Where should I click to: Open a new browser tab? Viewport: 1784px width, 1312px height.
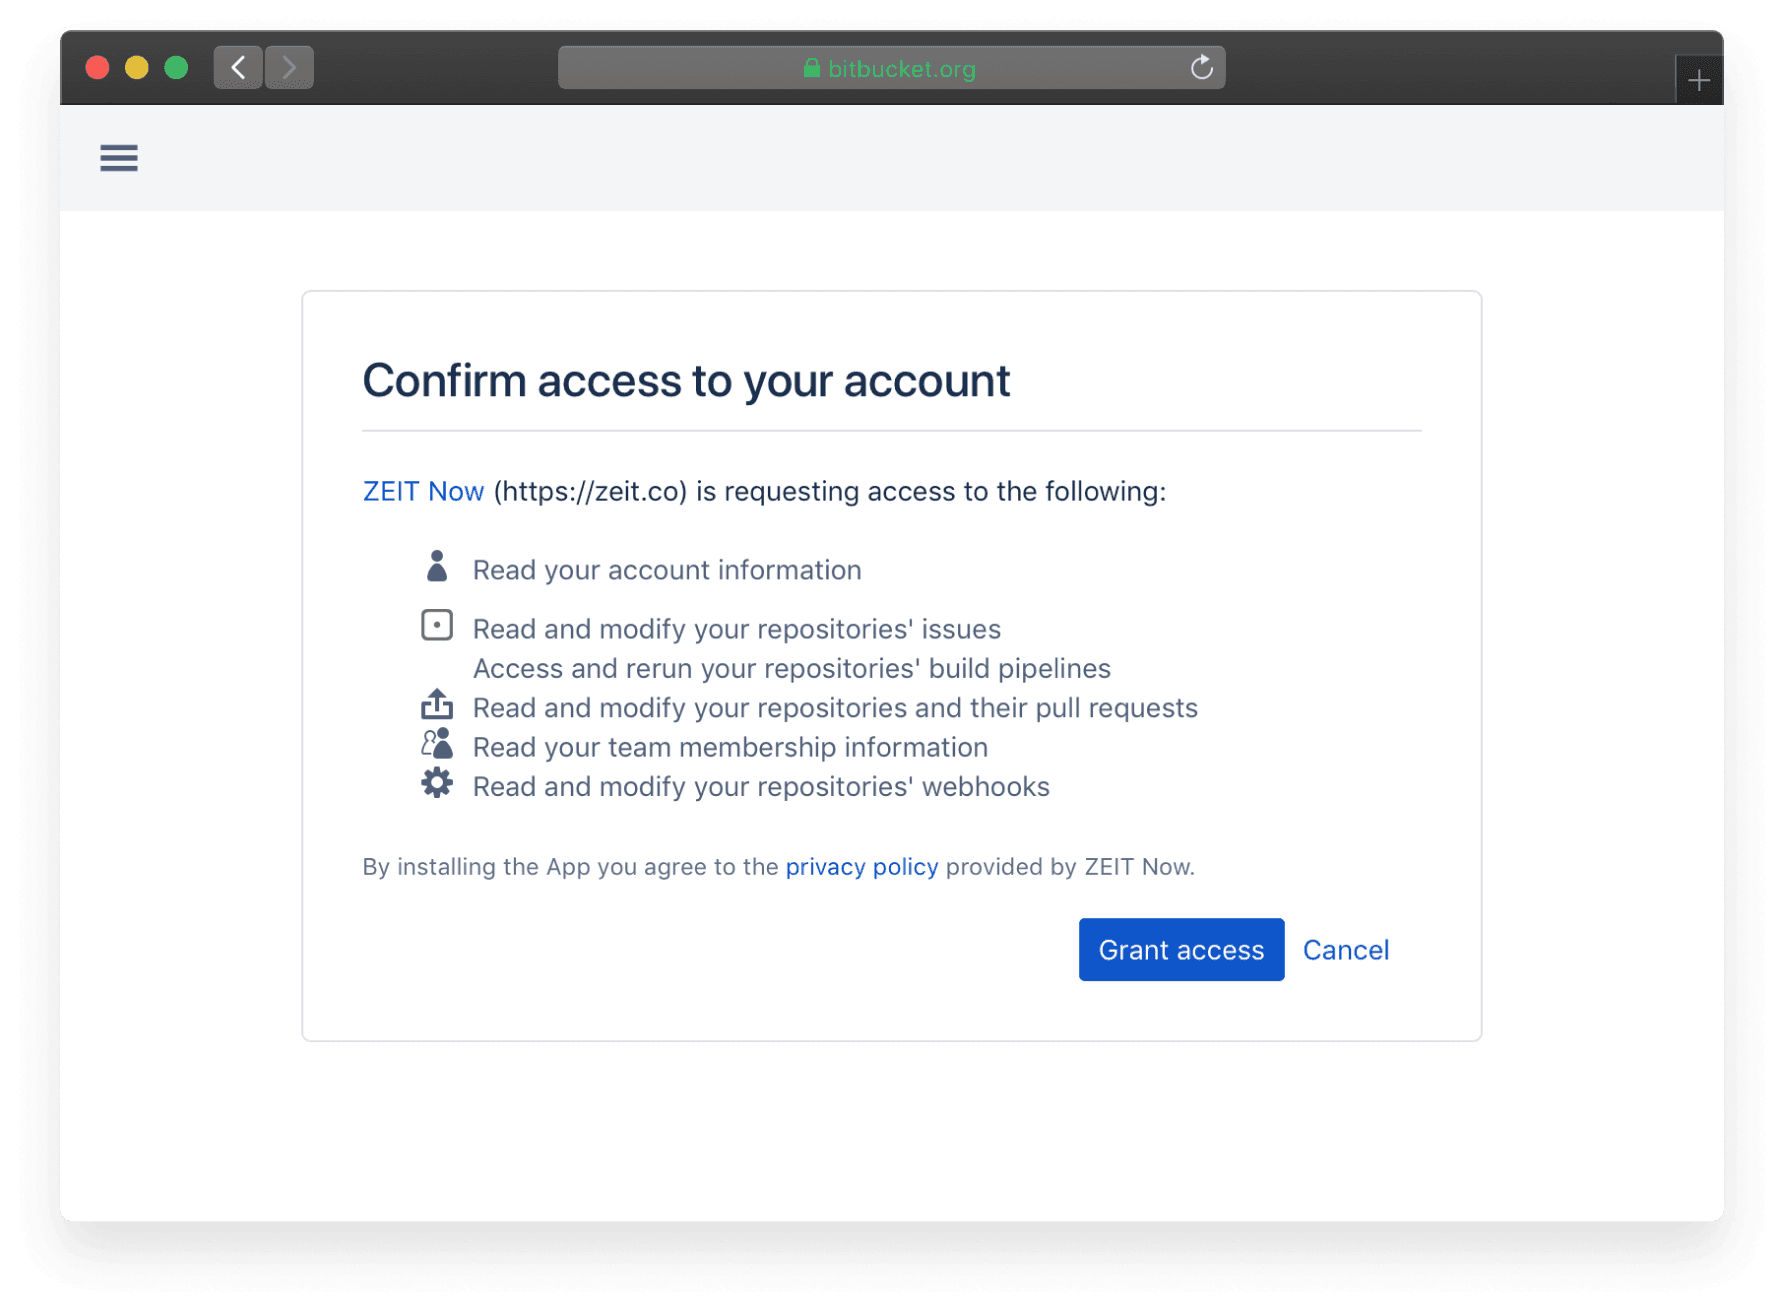pos(1698,81)
